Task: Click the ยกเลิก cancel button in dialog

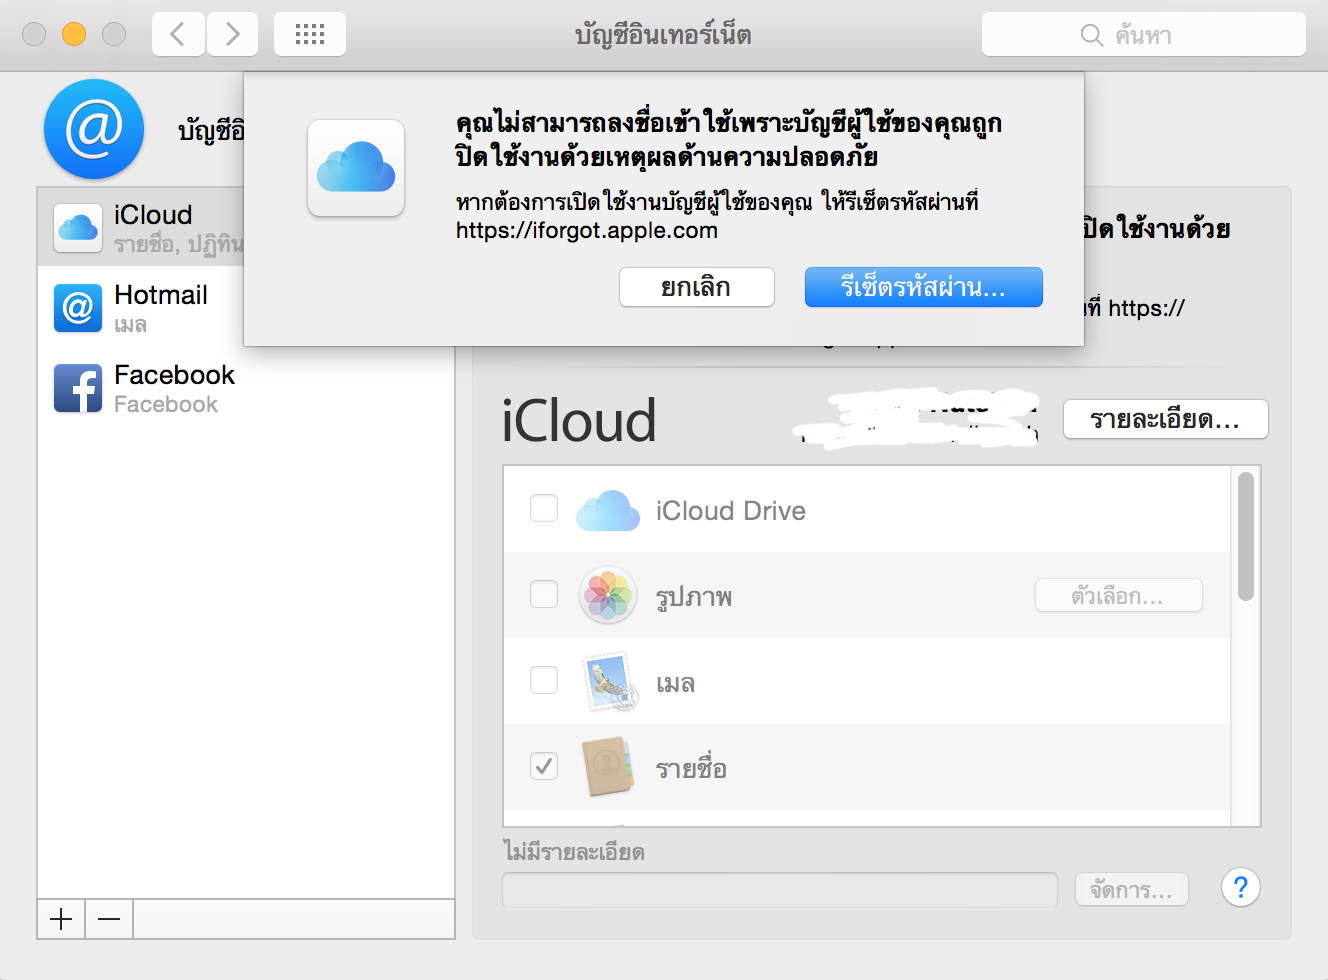Action: [697, 287]
